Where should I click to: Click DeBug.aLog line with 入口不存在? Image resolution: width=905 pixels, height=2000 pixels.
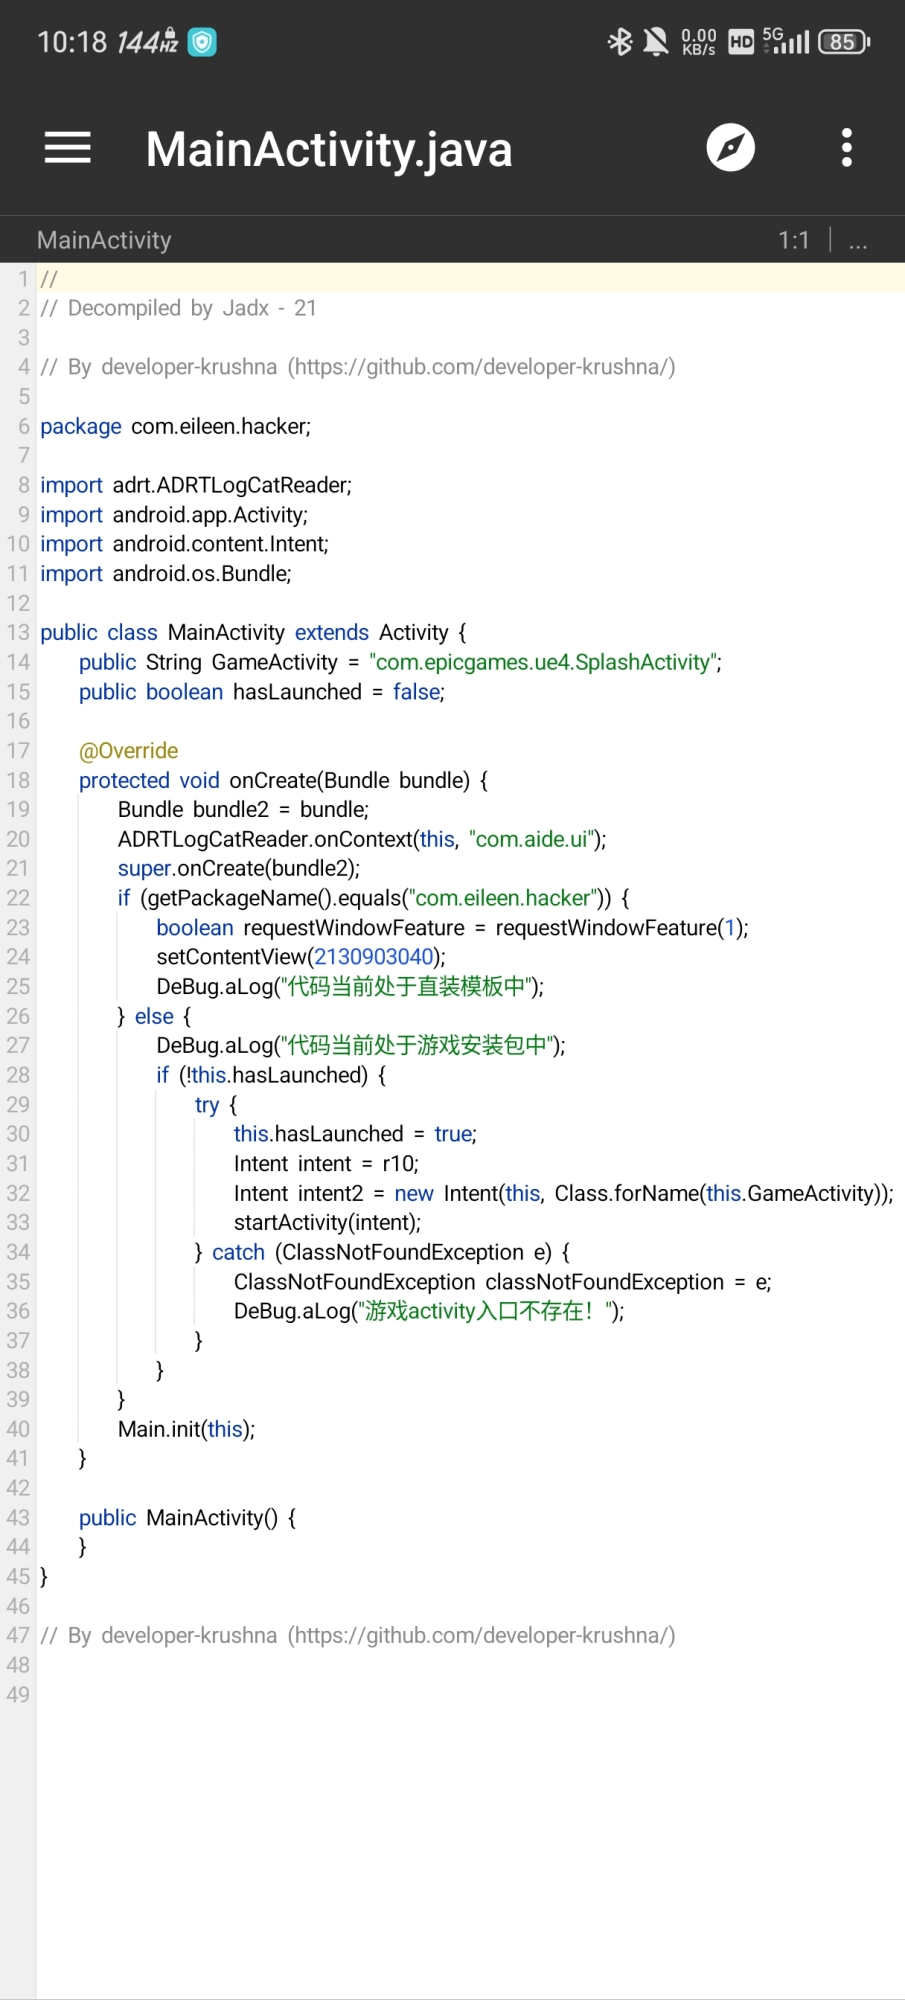pos(429,1311)
